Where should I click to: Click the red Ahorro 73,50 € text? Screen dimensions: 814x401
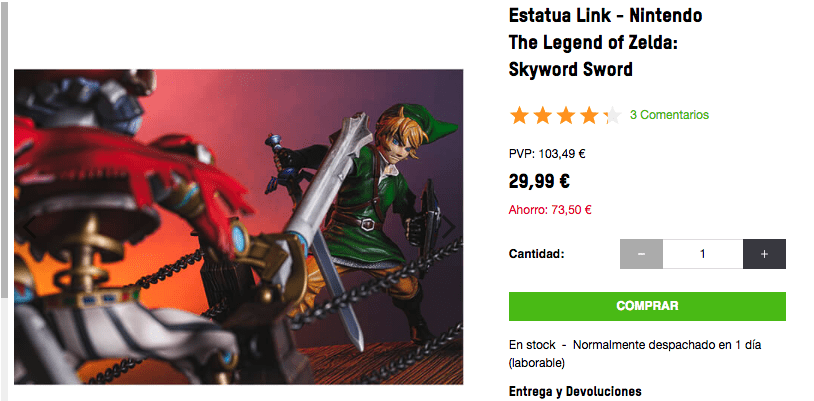(x=550, y=210)
